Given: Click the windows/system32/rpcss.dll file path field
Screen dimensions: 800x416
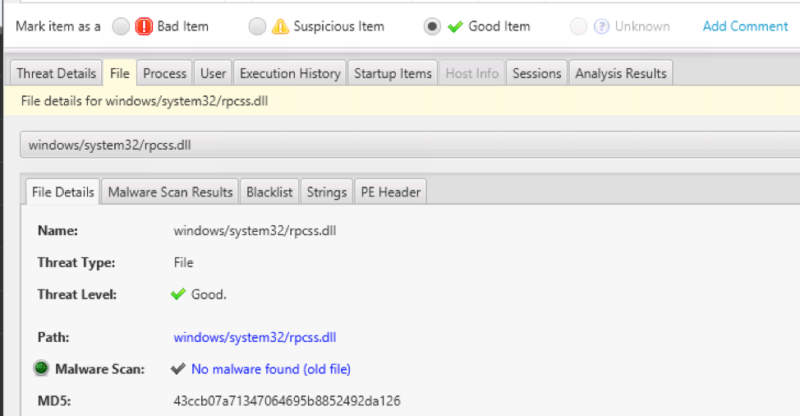Looking at the screenshot, I should click(410, 145).
